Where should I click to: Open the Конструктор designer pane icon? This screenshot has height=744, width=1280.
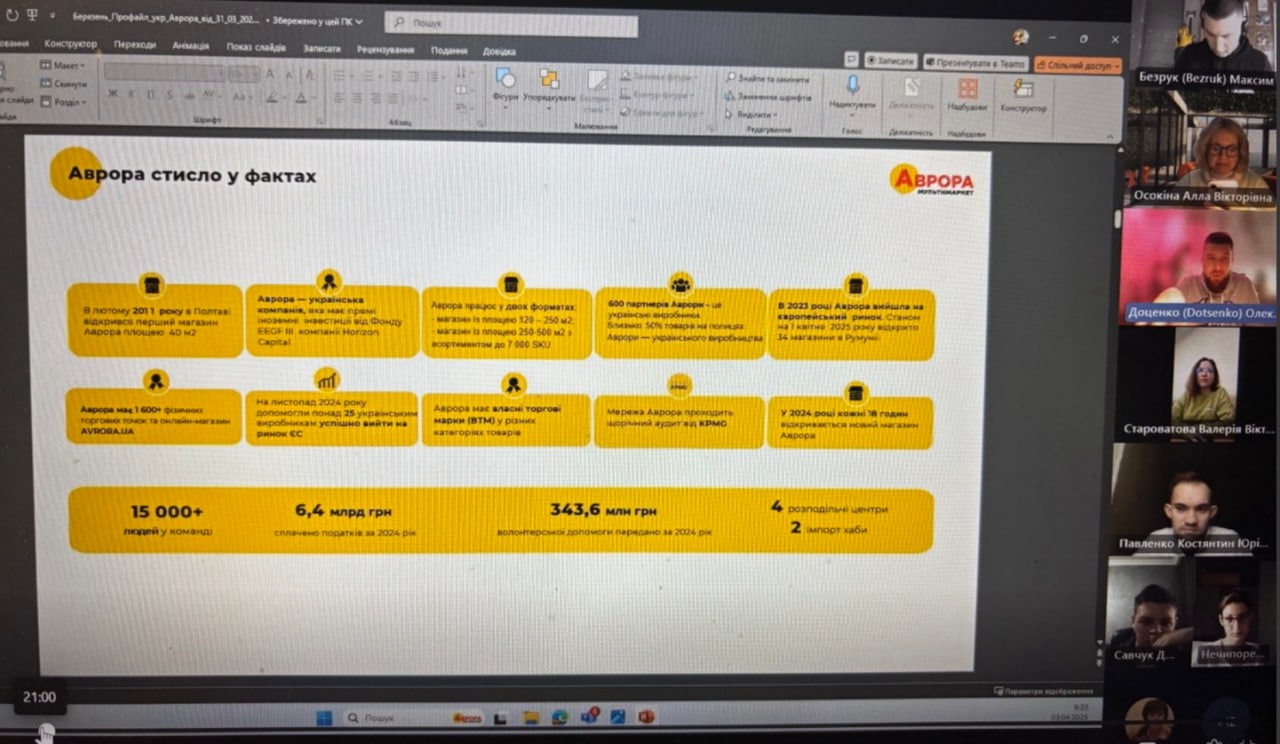coord(1023,92)
